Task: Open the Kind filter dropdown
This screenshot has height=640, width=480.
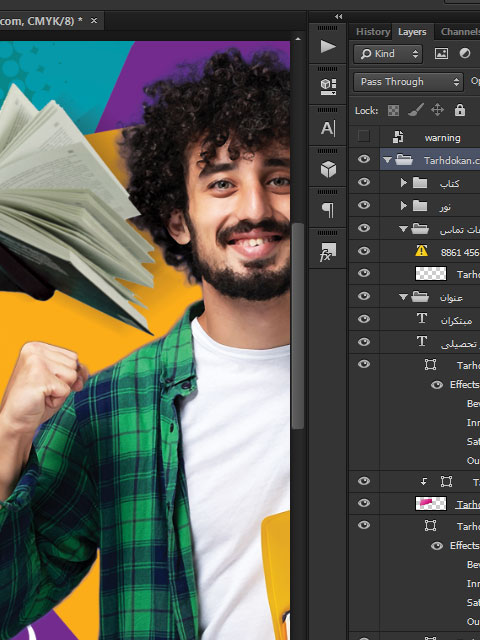Action: [x=388, y=53]
